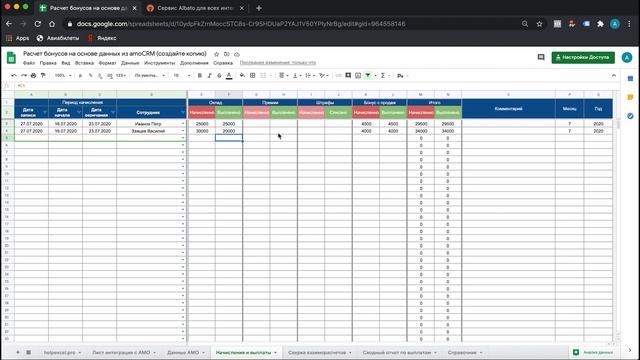Switch to the Справочник sheet tab
The height and width of the screenshot is (360, 640).
pyautogui.click(x=462, y=352)
